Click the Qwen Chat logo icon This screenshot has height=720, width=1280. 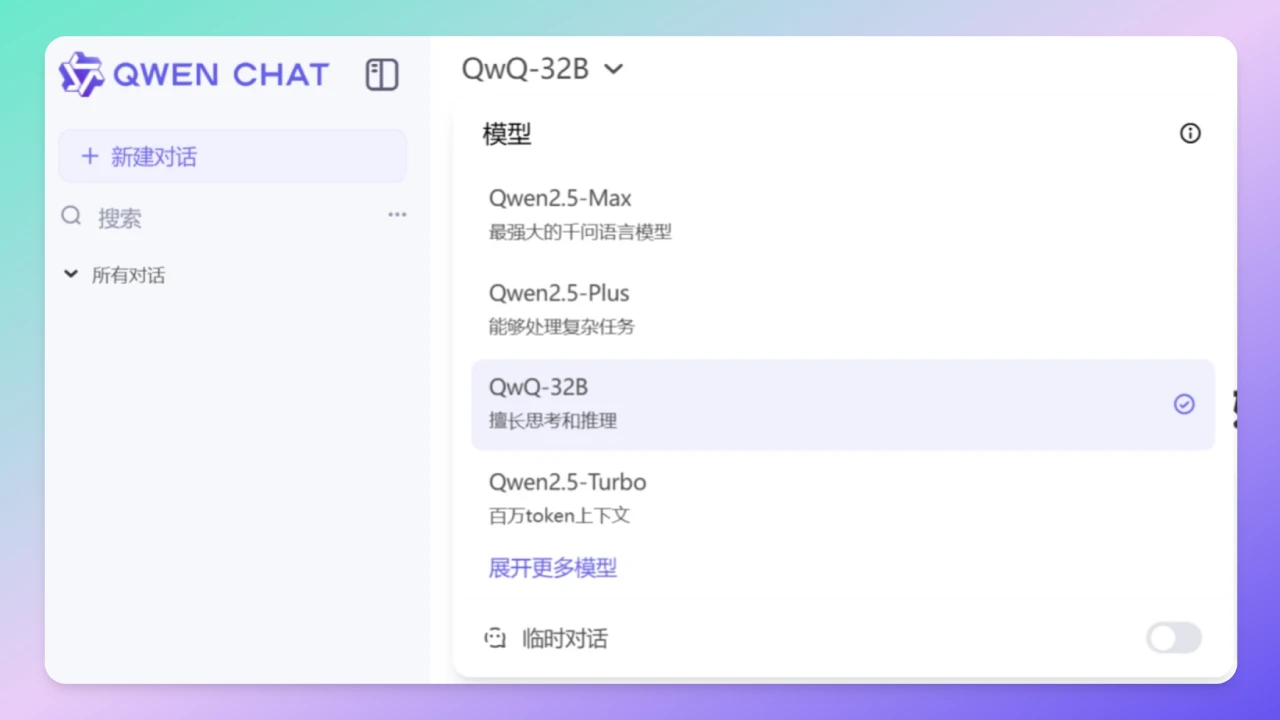point(81,74)
